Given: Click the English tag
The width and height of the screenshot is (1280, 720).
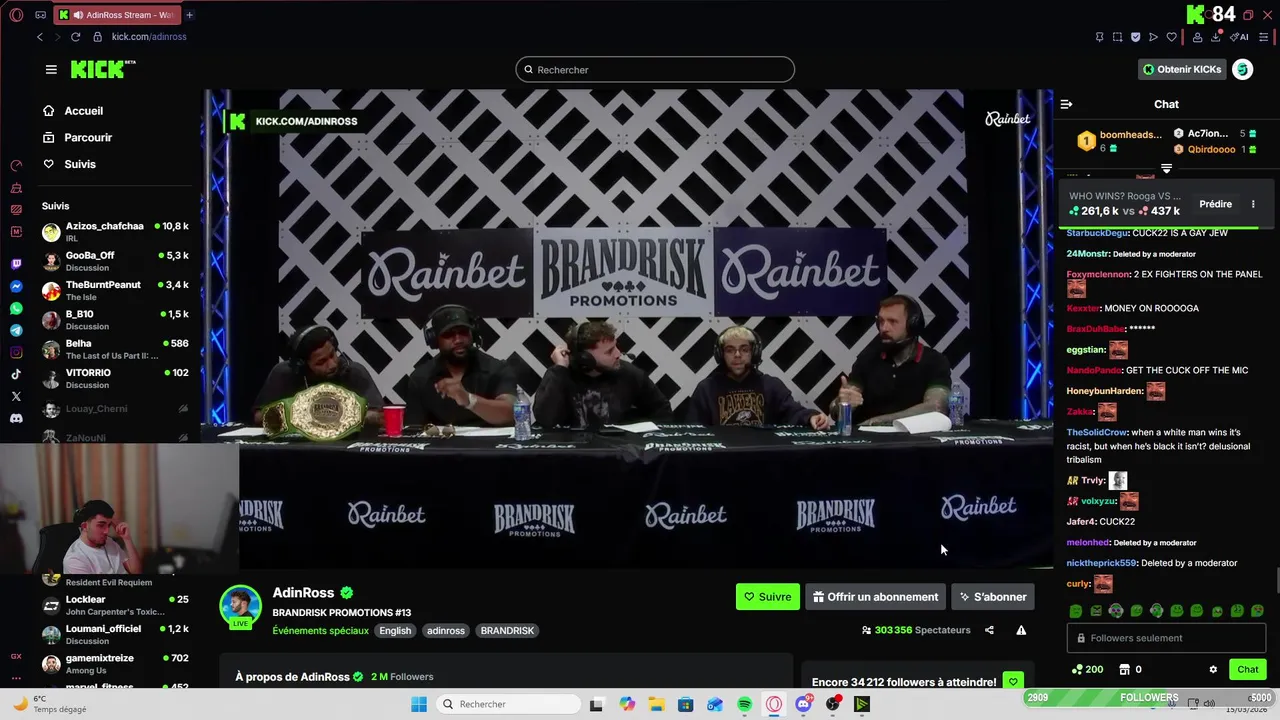Looking at the screenshot, I should click(x=395, y=630).
